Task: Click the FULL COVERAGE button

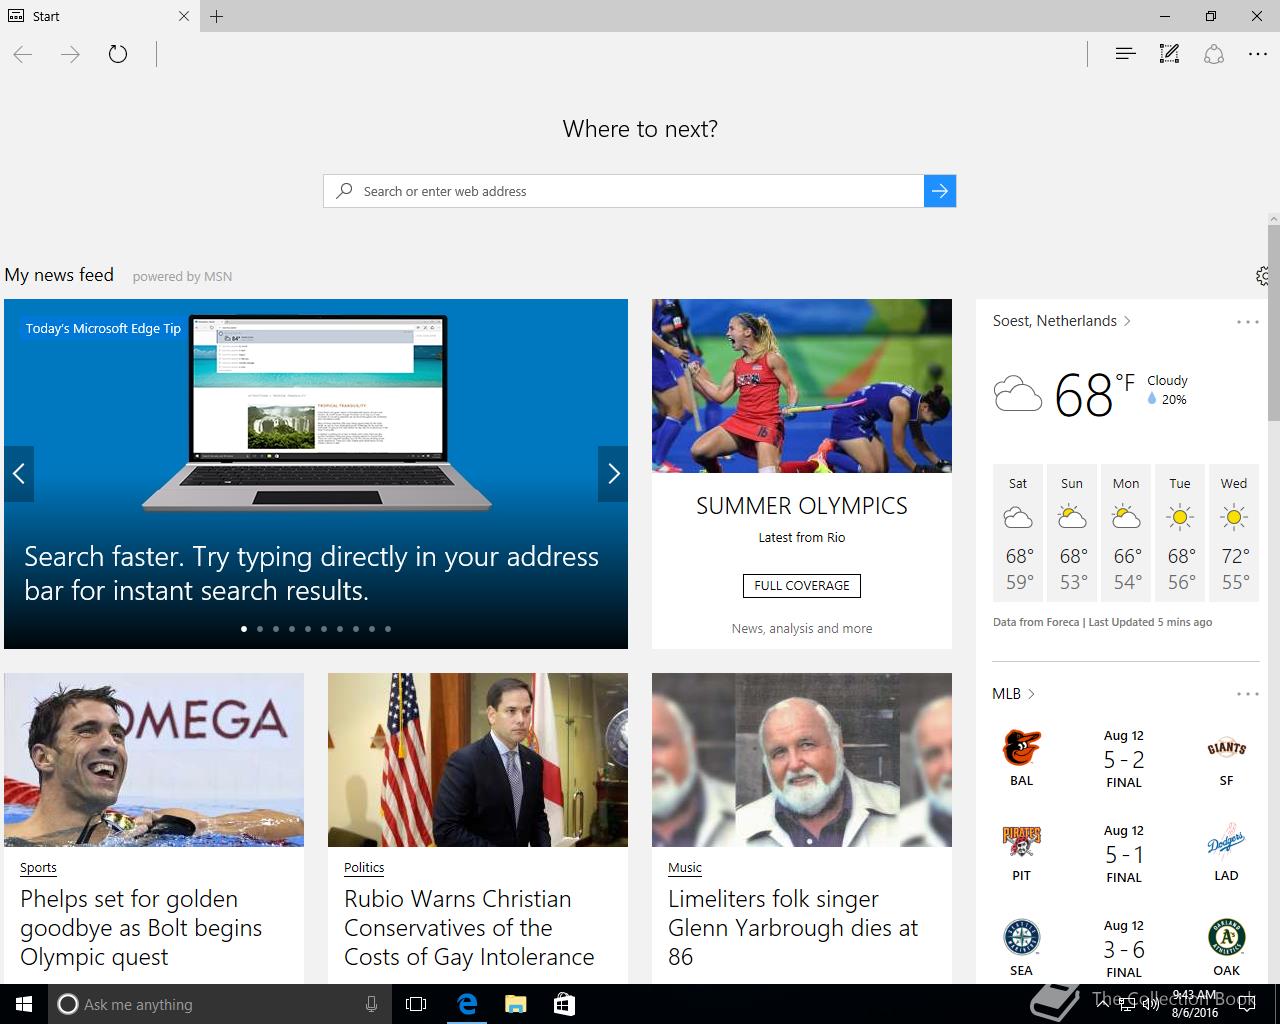Action: (x=802, y=586)
